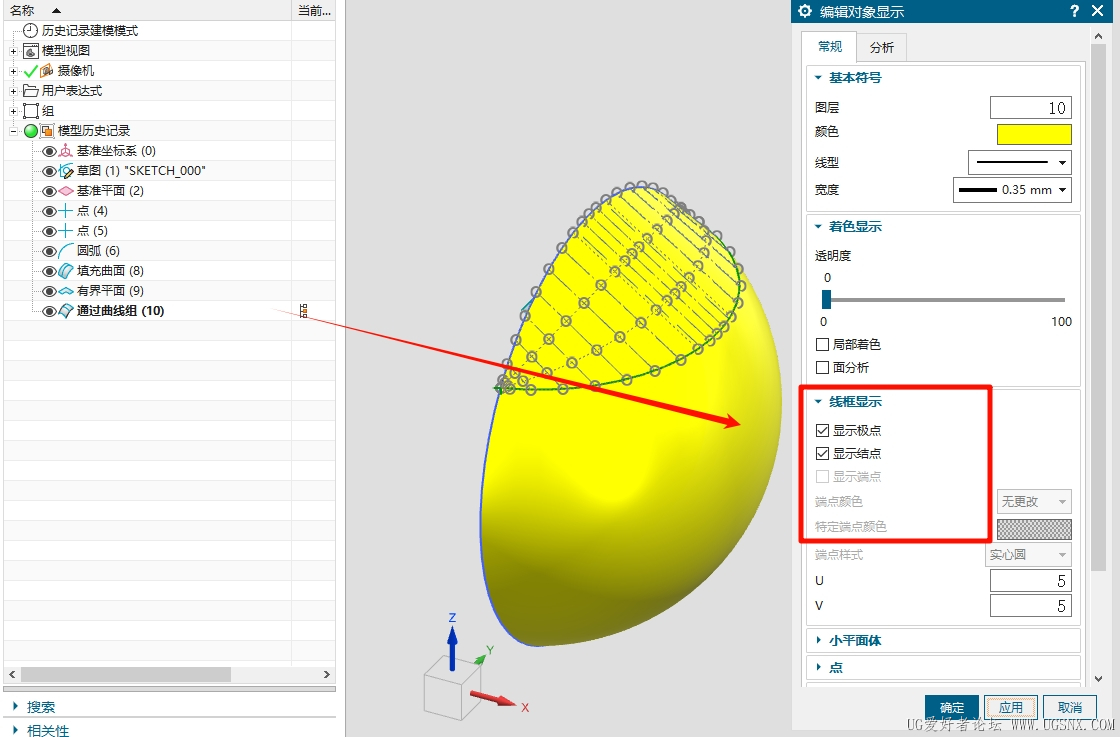Collapse the 线框显示 section
This screenshot has height=737, width=1120.
coord(819,401)
